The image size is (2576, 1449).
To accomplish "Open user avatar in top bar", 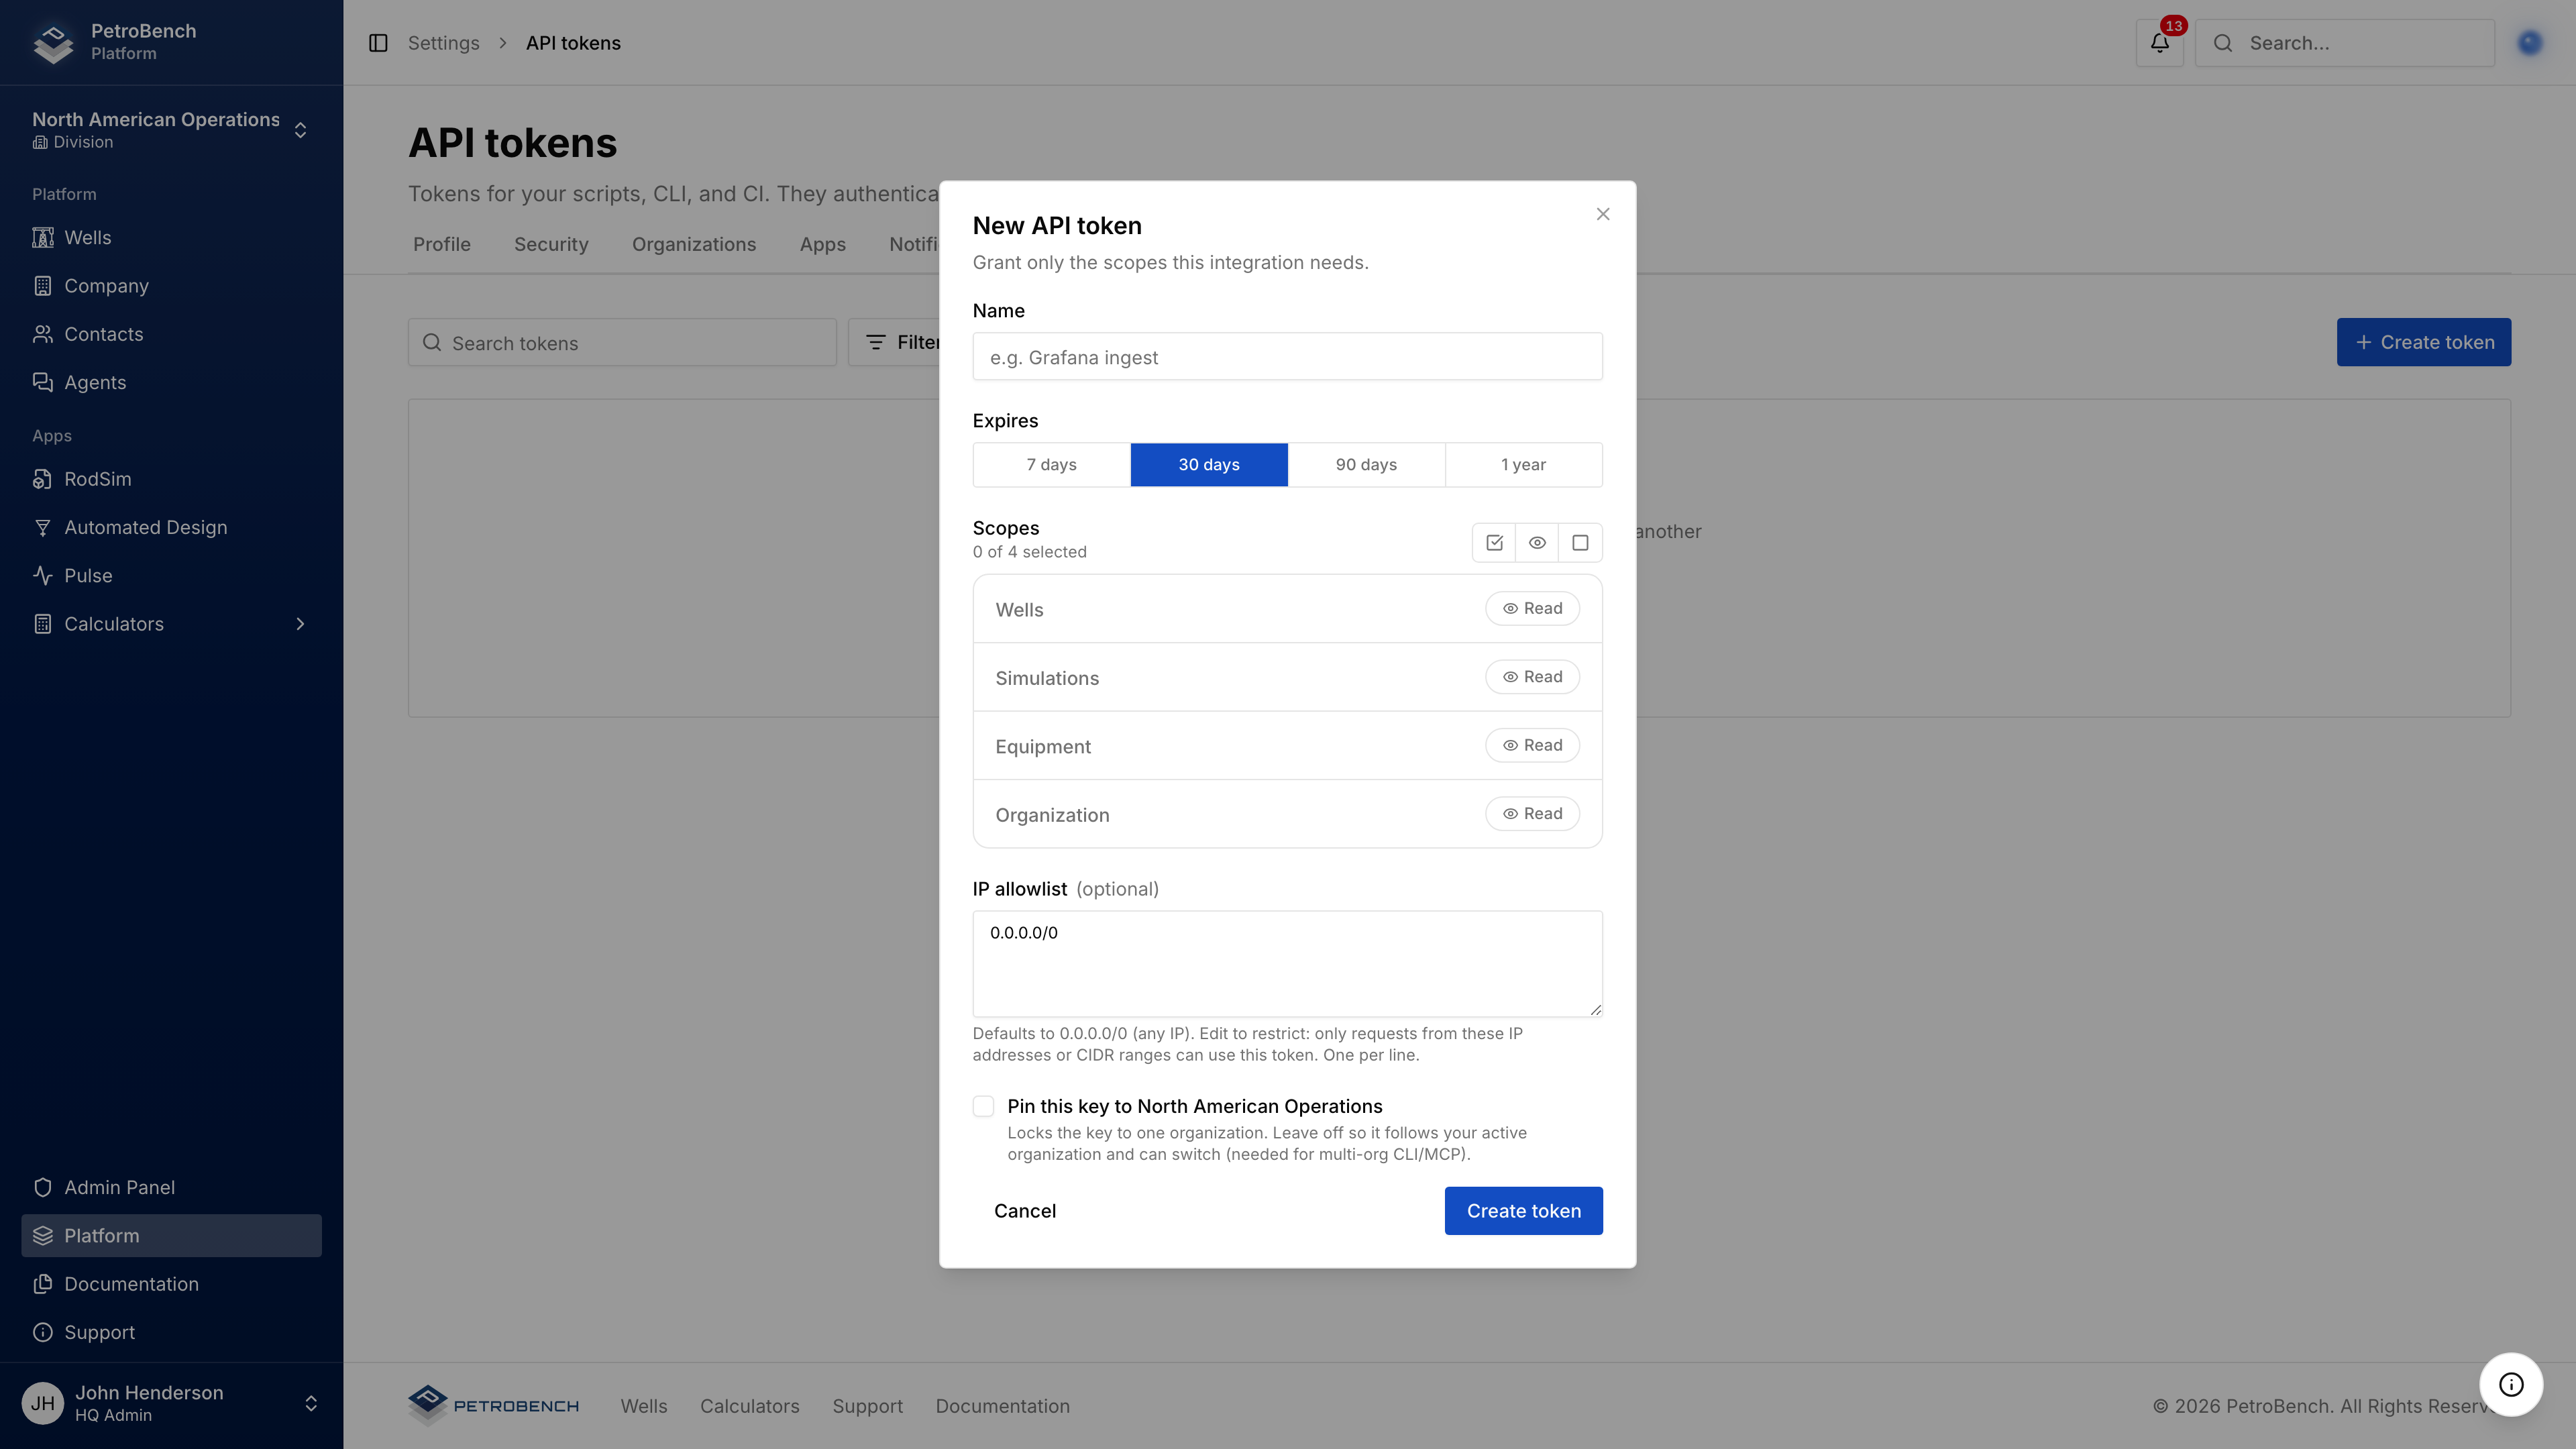I will click(2530, 43).
